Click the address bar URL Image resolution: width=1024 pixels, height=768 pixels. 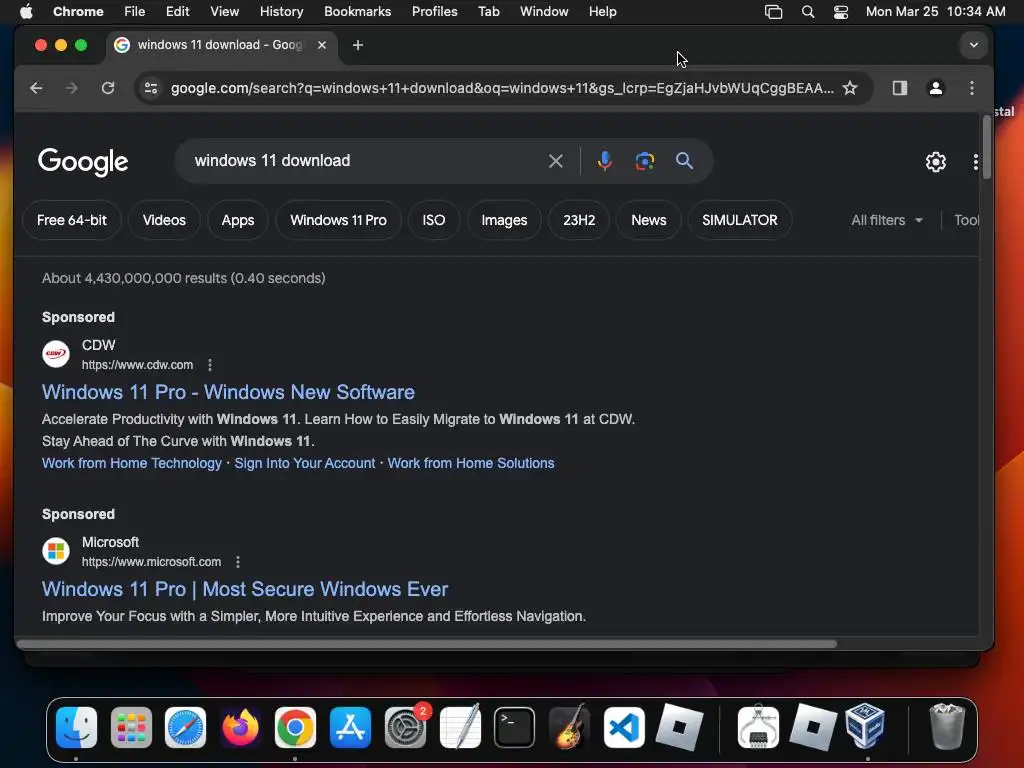tap(502, 88)
